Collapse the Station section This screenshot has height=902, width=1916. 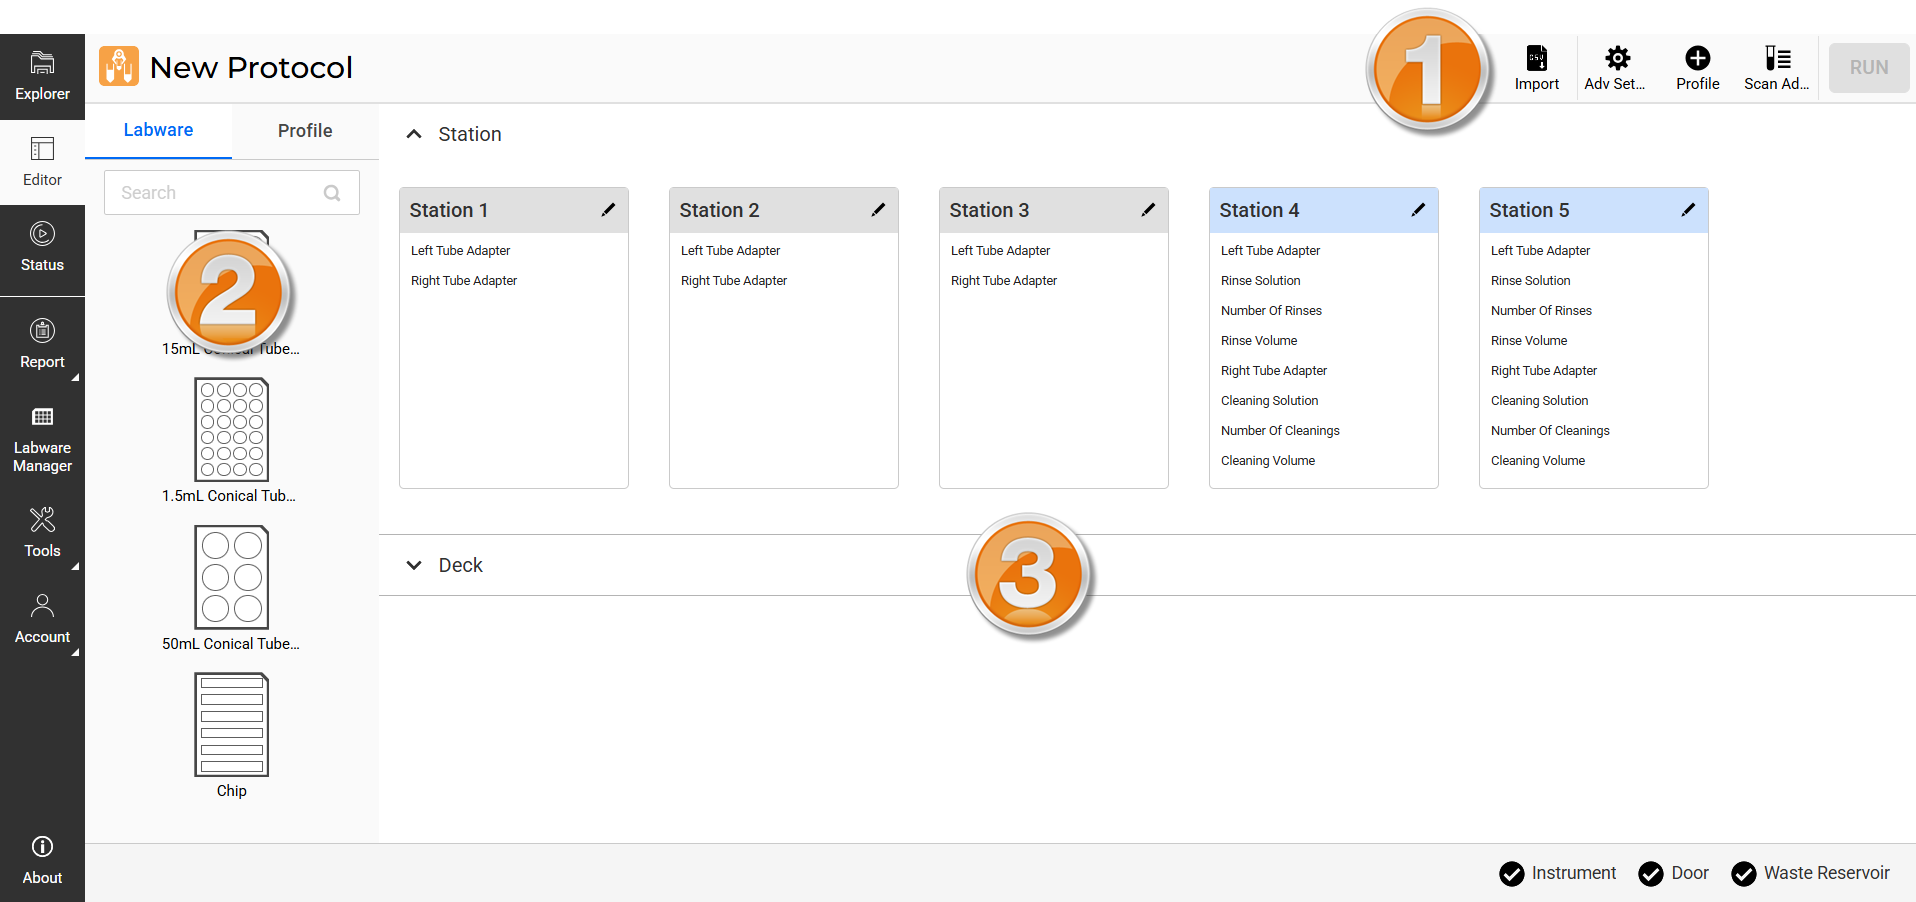click(414, 134)
